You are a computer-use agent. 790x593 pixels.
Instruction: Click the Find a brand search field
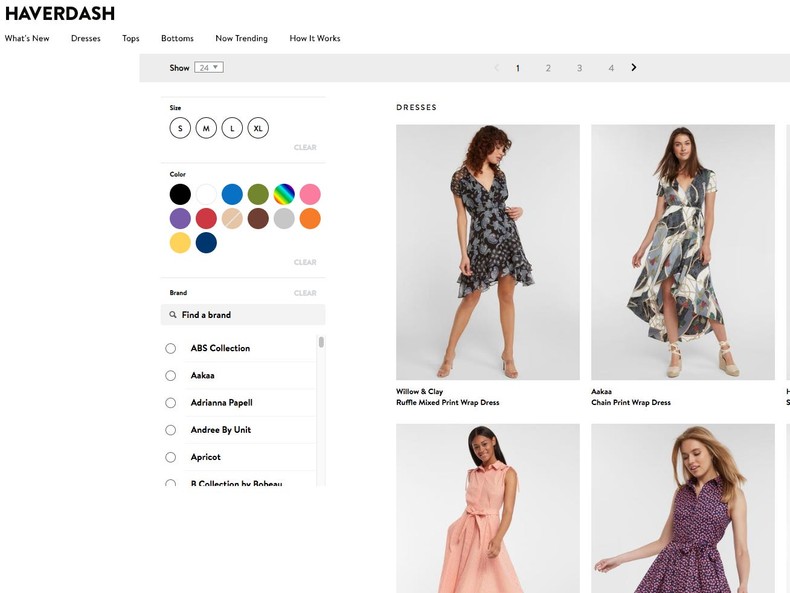tap(250, 315)
